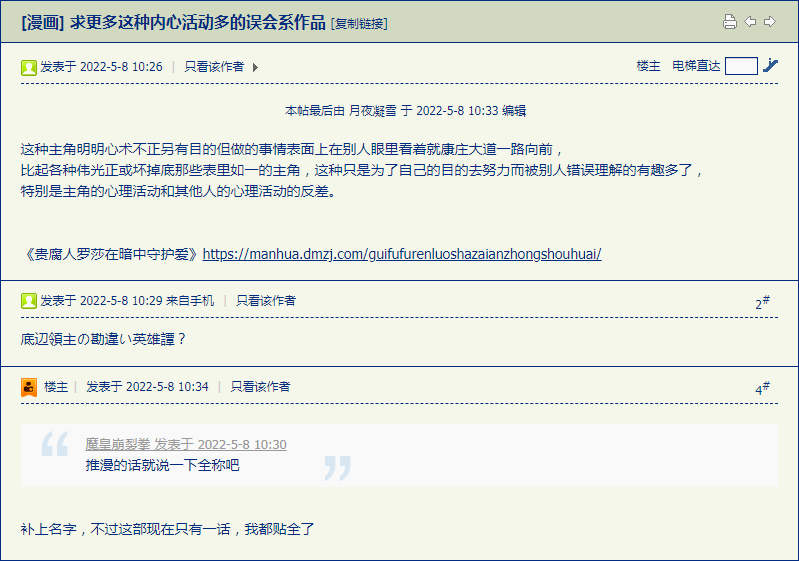Click the line 特别是主角的心理活动
The width and height of the screenshot is (799, 561).
[178, 191]
